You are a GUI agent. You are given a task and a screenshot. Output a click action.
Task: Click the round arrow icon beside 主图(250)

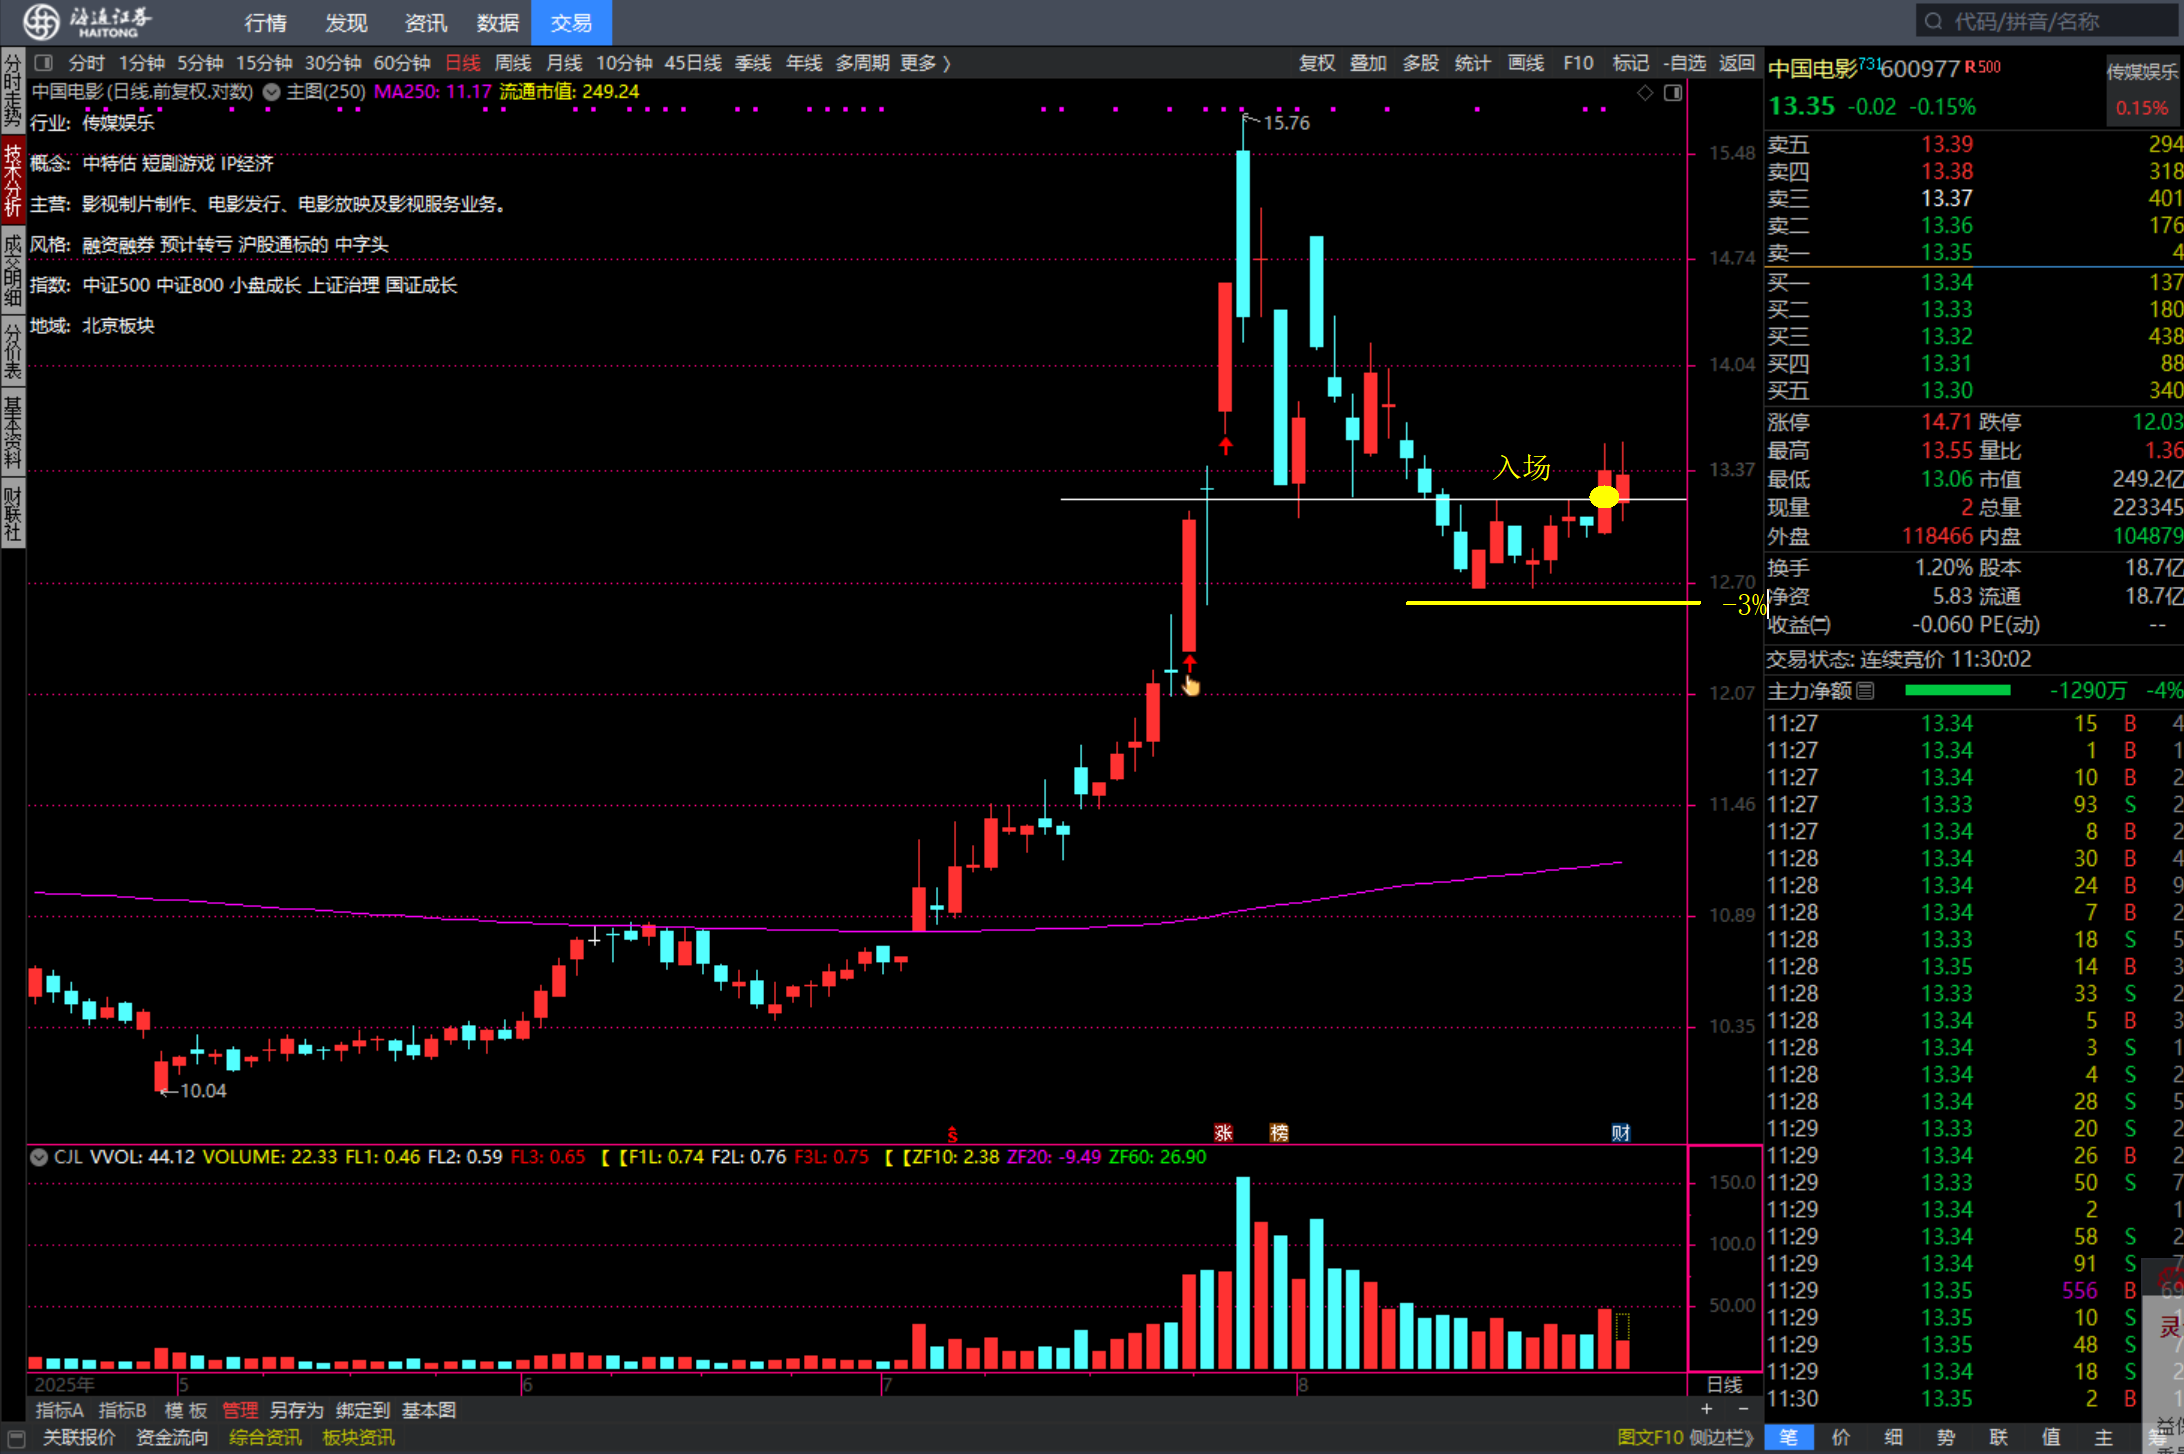coord(271,92)
